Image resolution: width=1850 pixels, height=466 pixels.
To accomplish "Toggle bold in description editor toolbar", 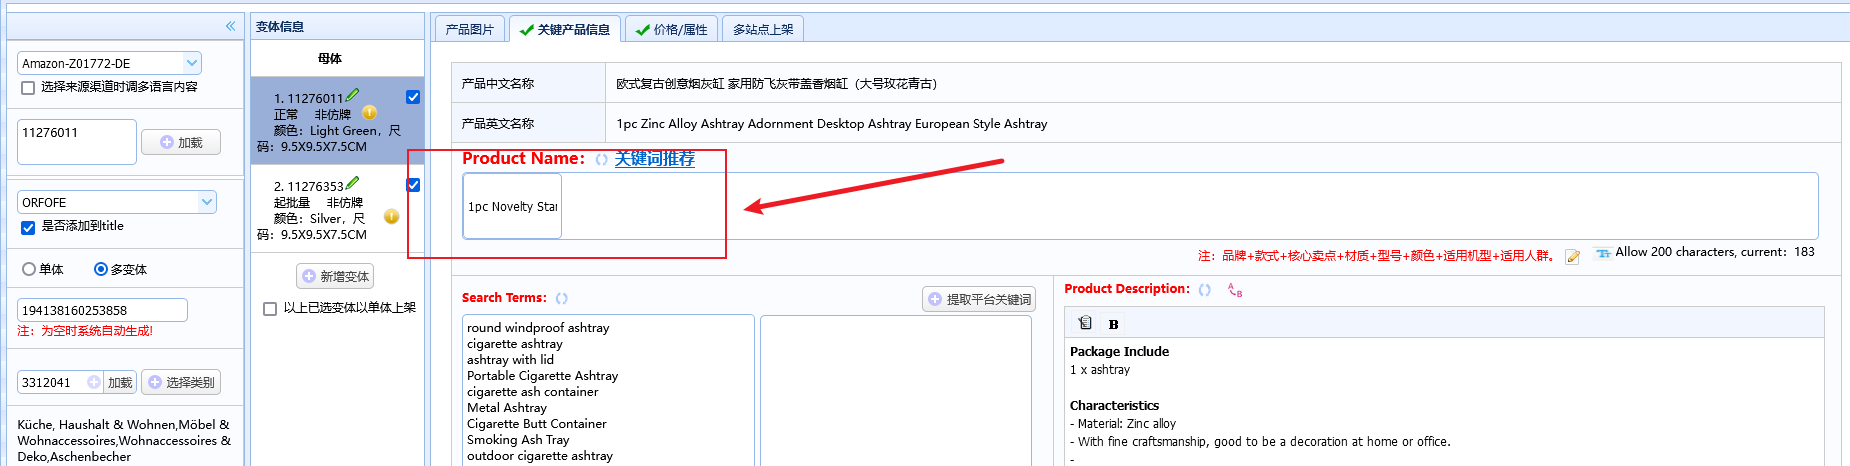I will [1113, 324].
